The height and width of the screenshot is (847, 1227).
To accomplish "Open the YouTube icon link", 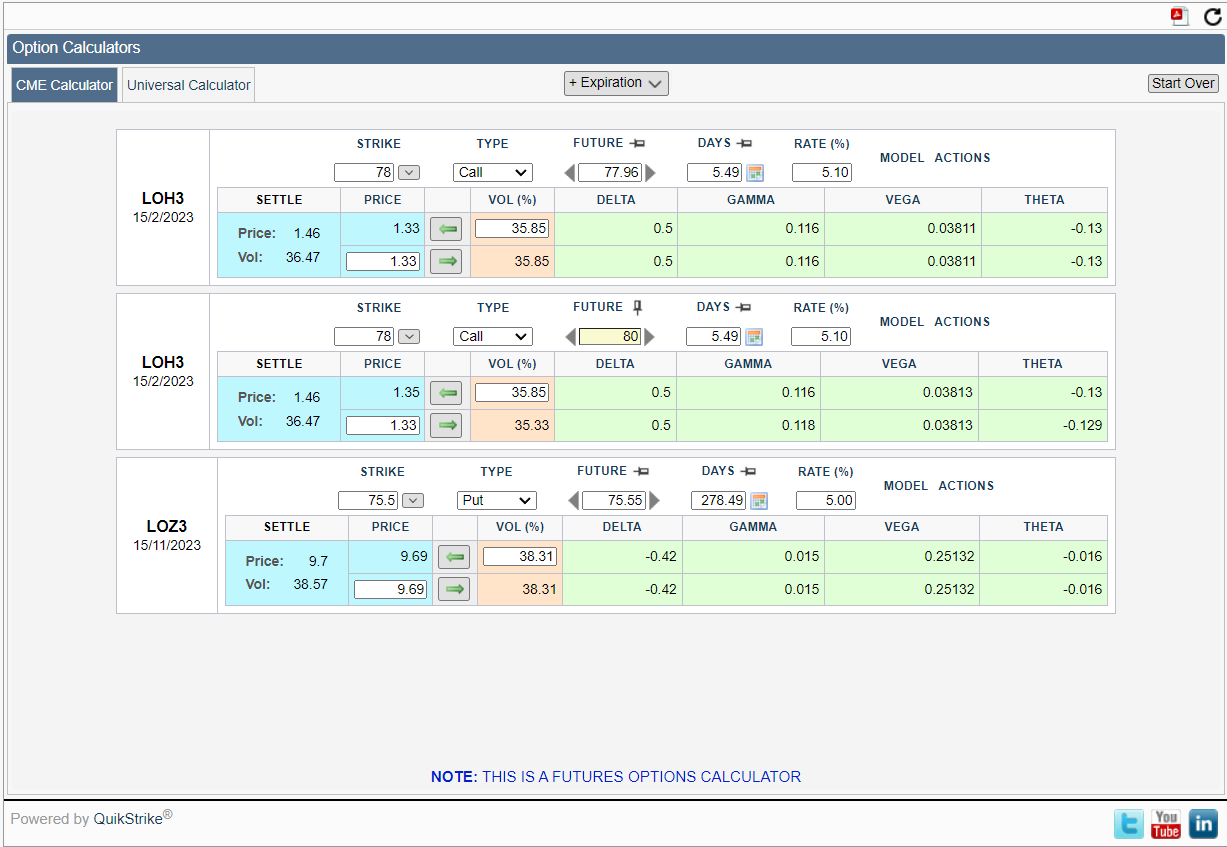I will [1166, 823].
